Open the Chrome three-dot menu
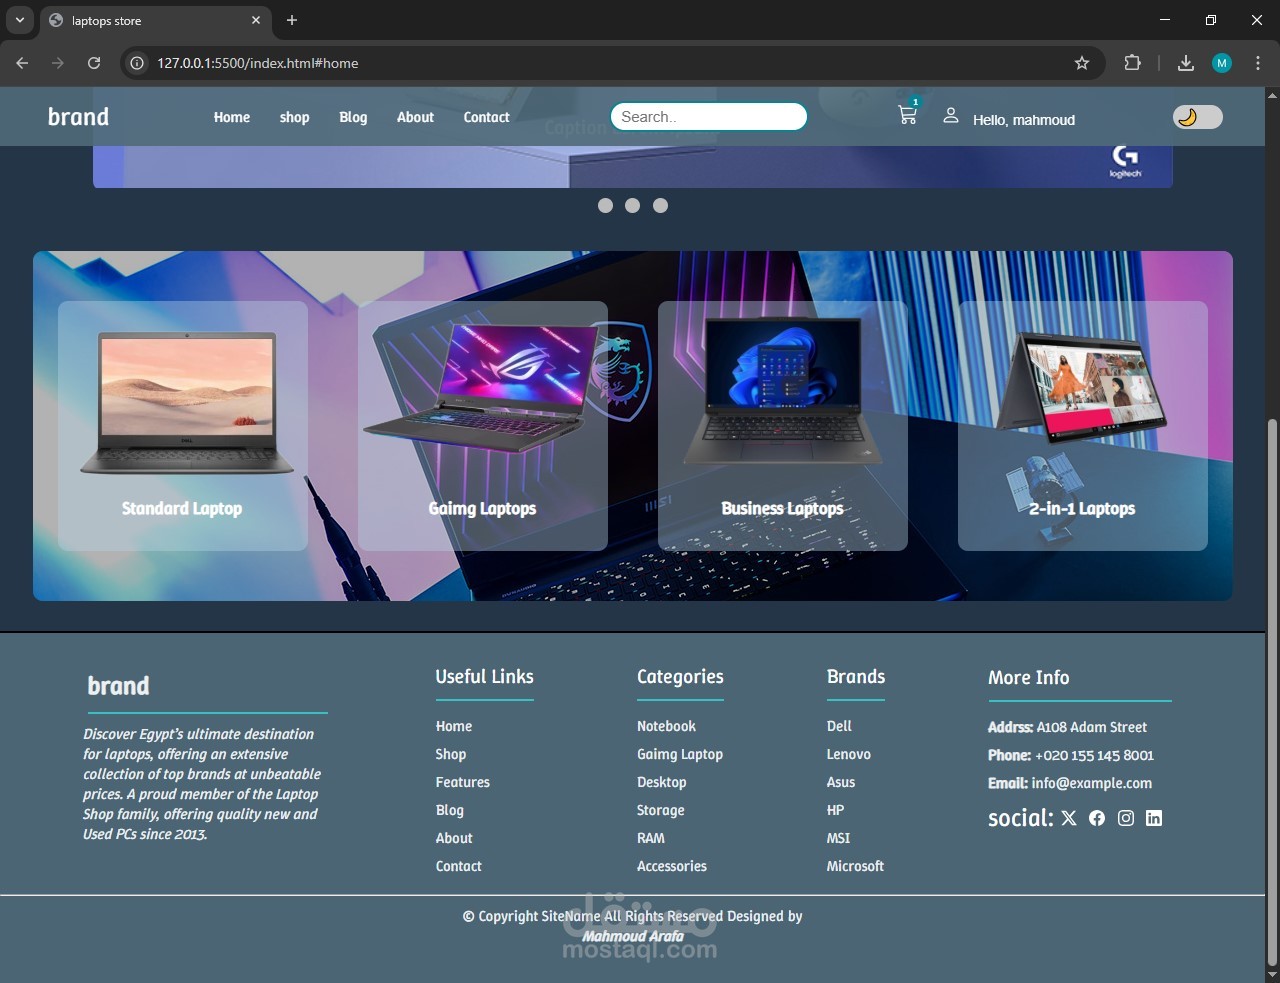Screen dimensions: 1280x983 click(1258, 63)
